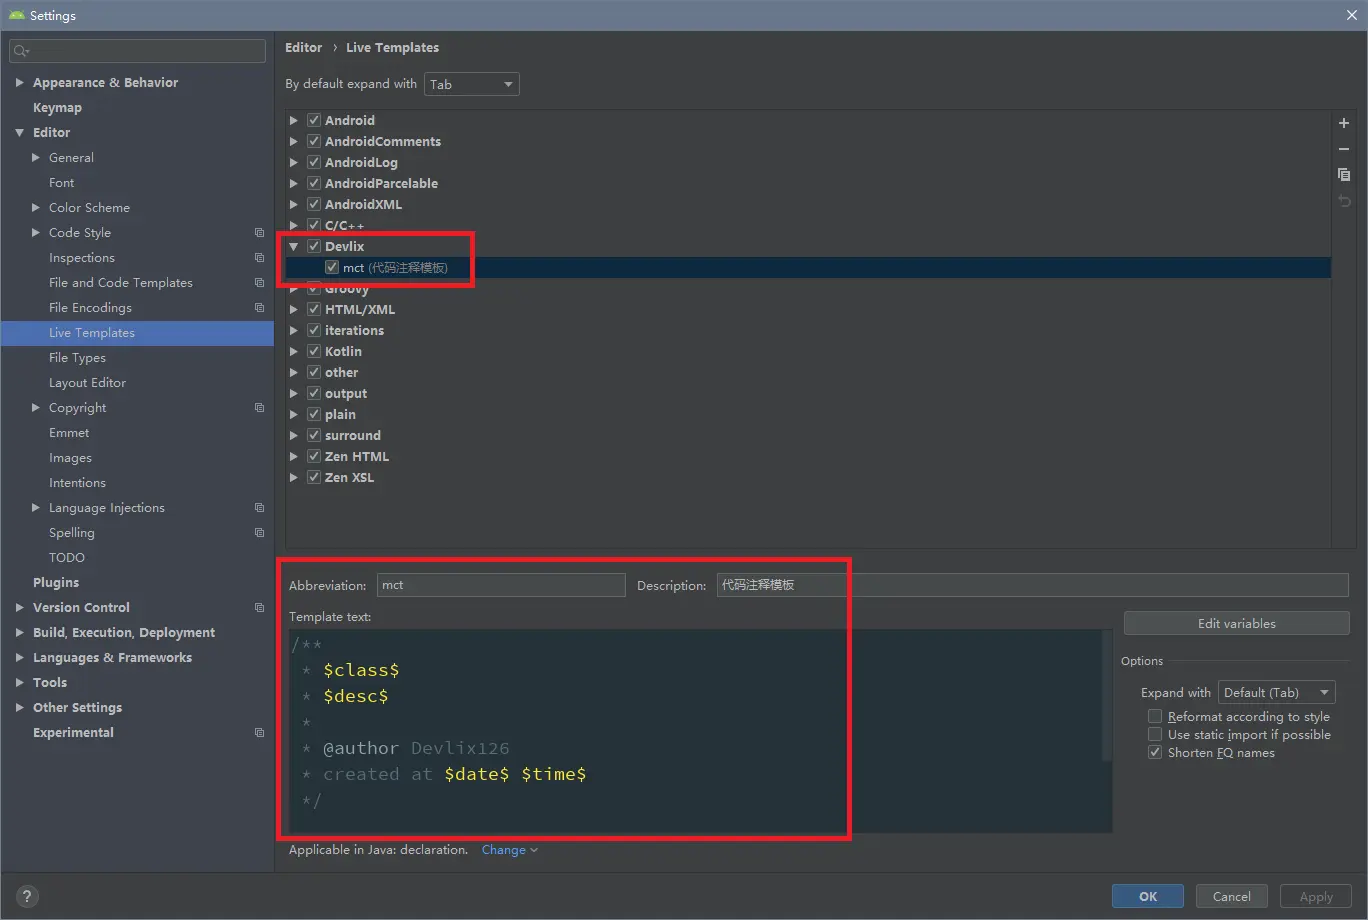
Task: Toggle the Devlix group checkbox
Action: 314,246
